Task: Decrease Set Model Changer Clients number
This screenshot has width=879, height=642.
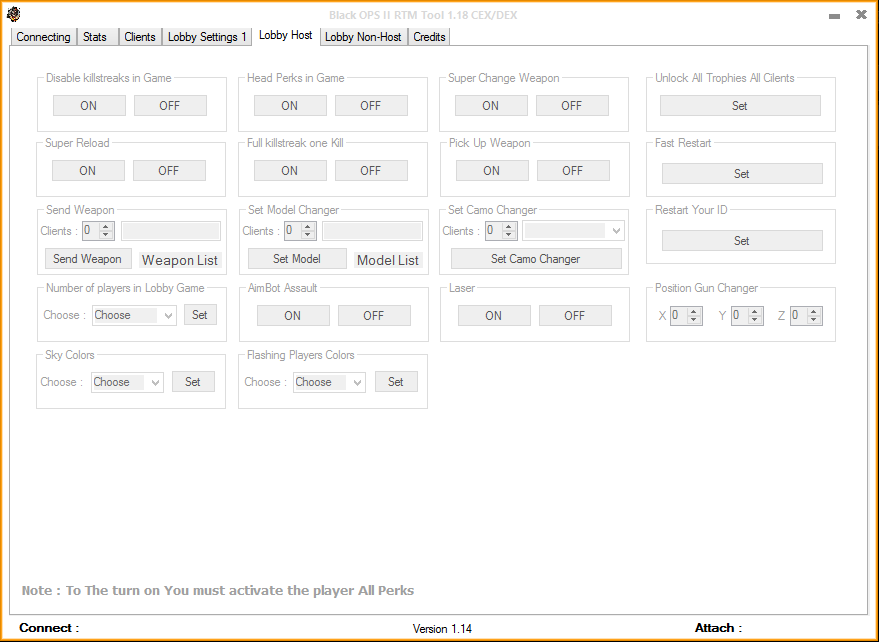Action: click(308, 234)
